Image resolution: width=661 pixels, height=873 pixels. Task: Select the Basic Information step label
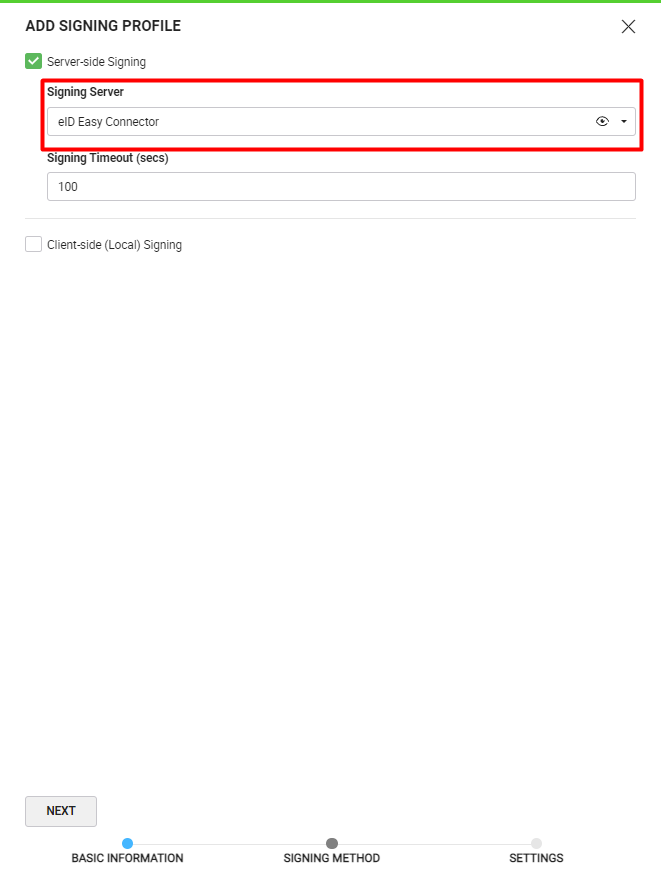click(127, 858)
